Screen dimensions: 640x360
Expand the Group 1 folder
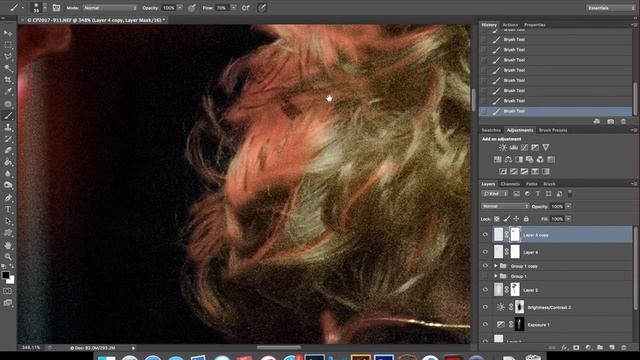pyautogui.click(x=496, y=276)
